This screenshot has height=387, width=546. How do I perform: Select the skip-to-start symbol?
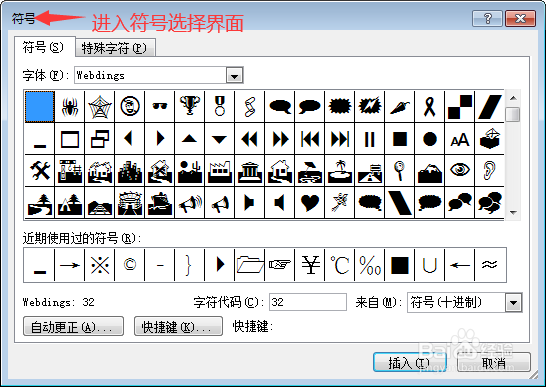coord(309,139)
